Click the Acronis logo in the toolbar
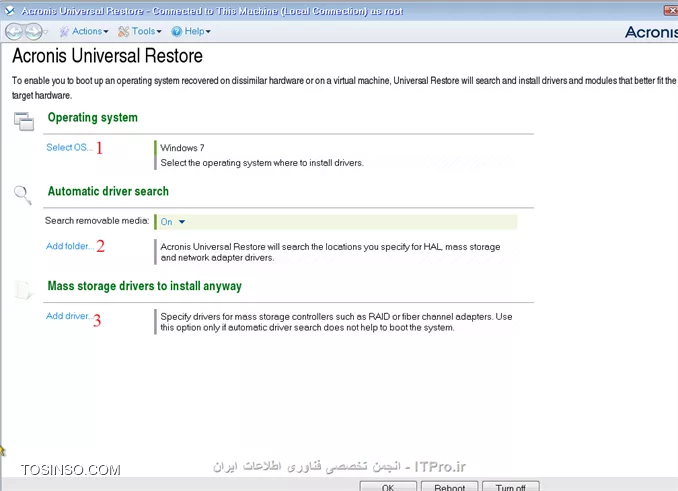678x491 pixels. tap(651, 32)
